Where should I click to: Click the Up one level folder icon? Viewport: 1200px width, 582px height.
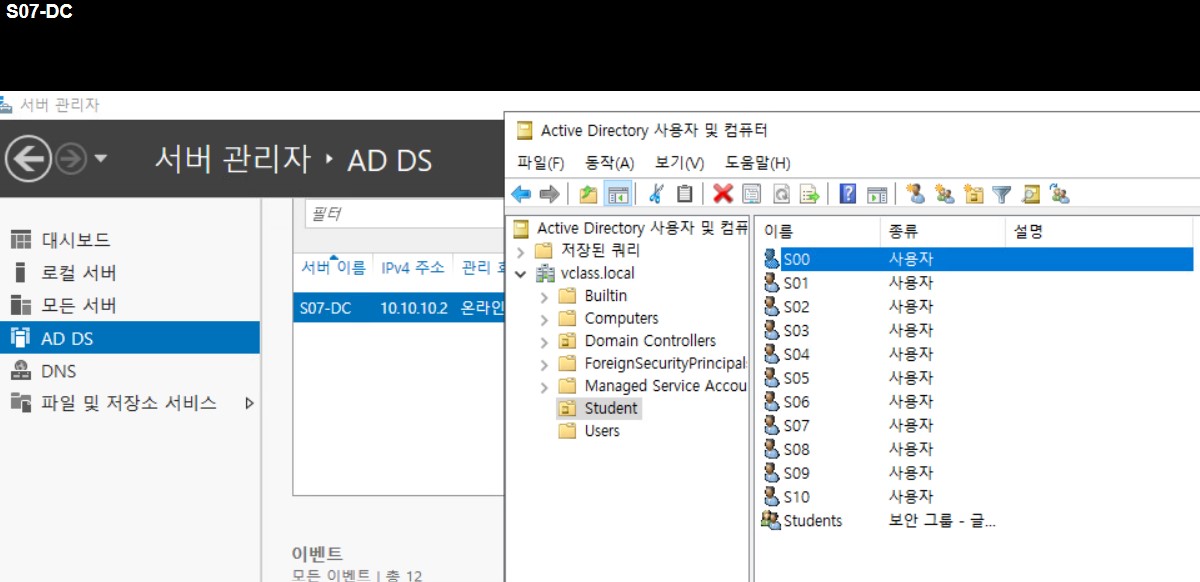point(588,194)
